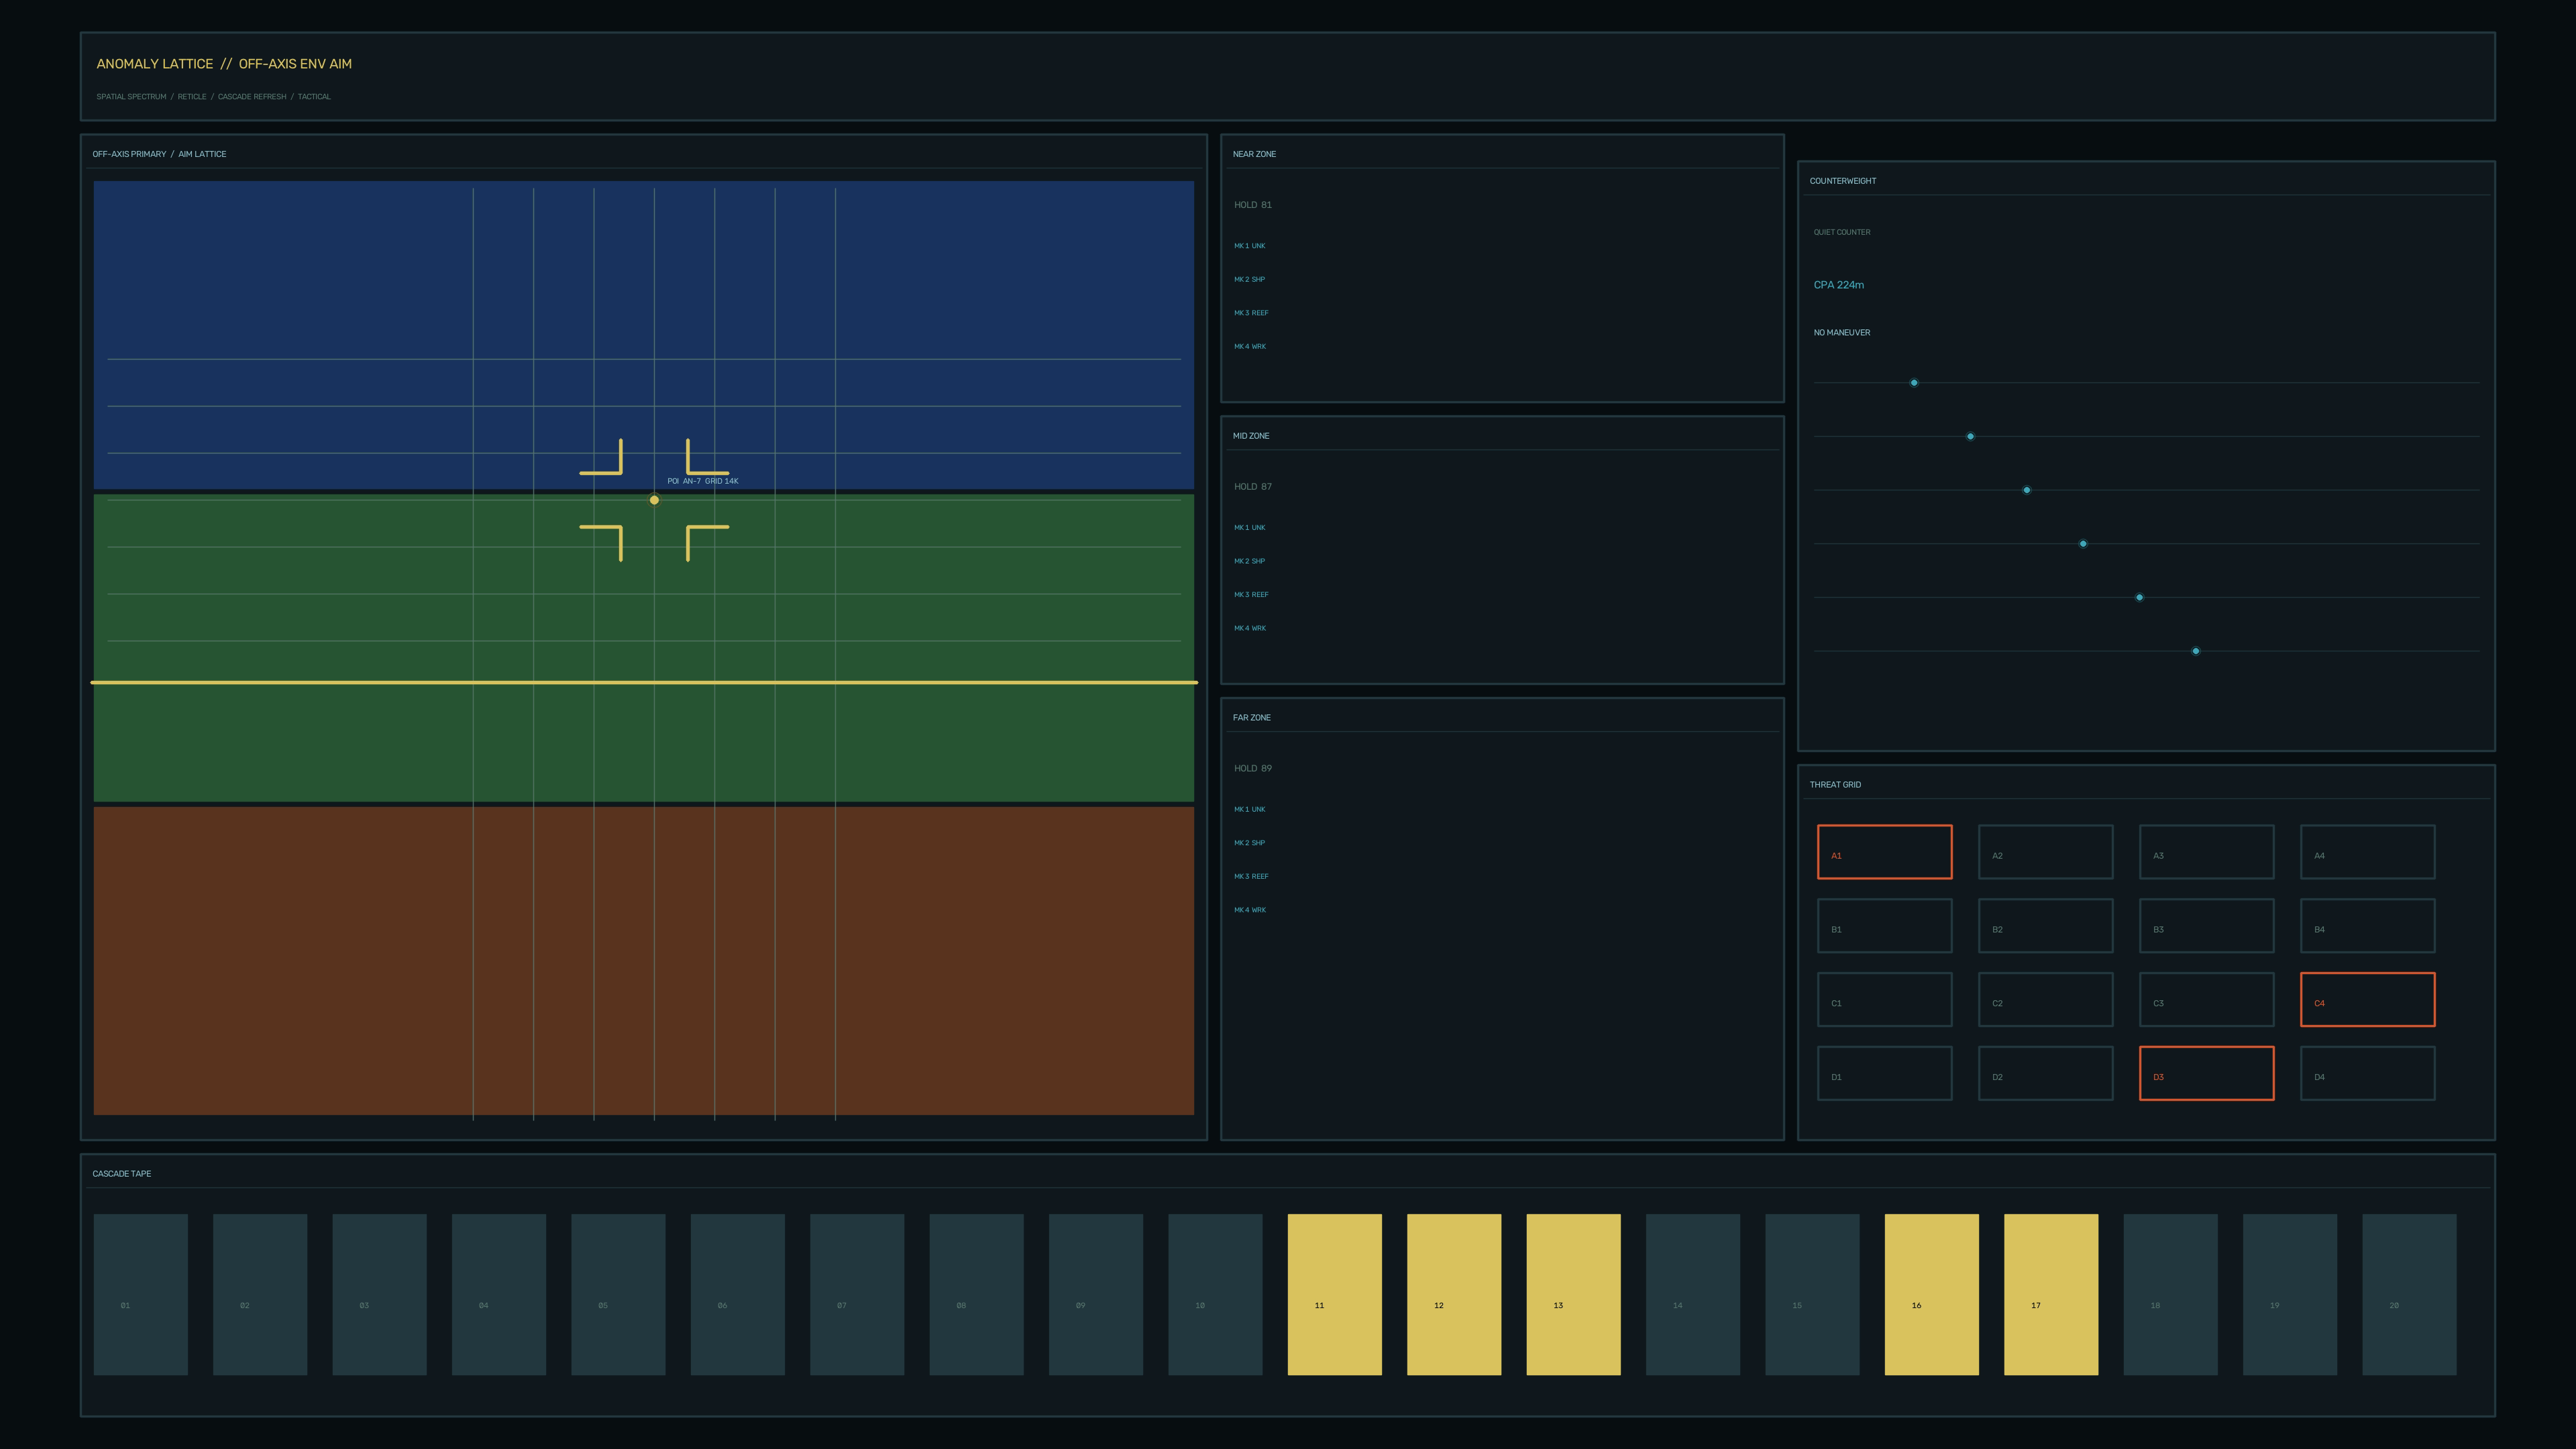Viewport: 2576px width, 1449px height.
Task: Click the yellow POI AN-7 marker dot
Action: coord(654,500)
